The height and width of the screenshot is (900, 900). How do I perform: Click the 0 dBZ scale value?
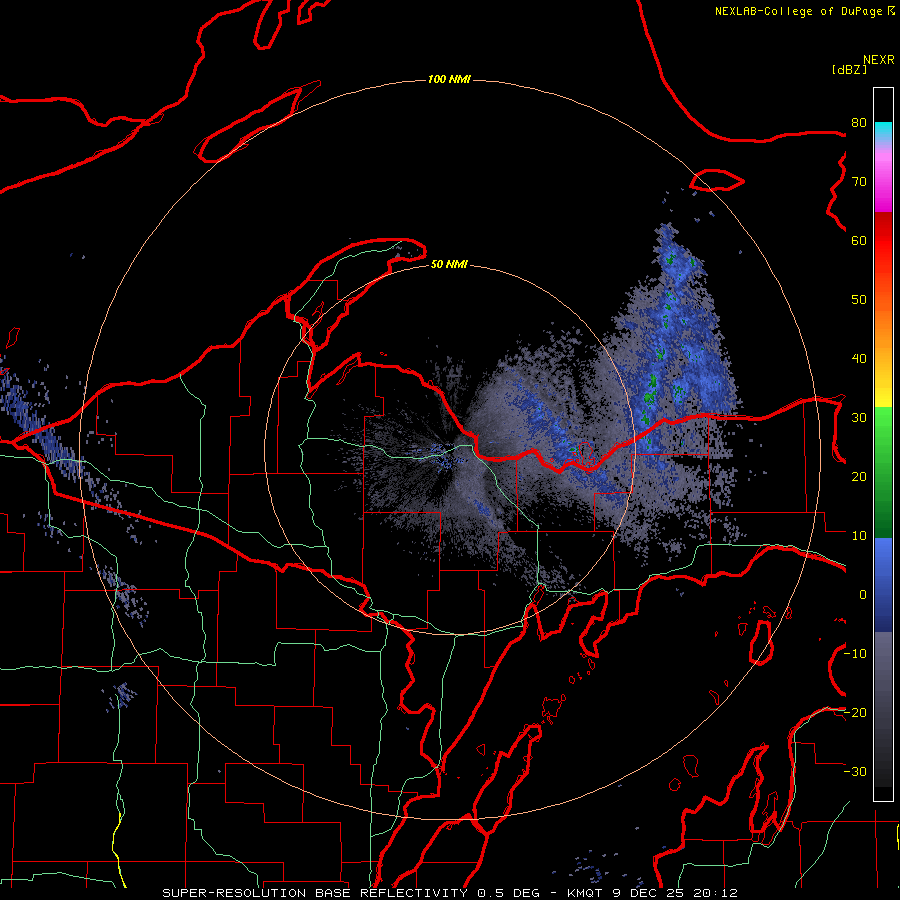[863, 595]
